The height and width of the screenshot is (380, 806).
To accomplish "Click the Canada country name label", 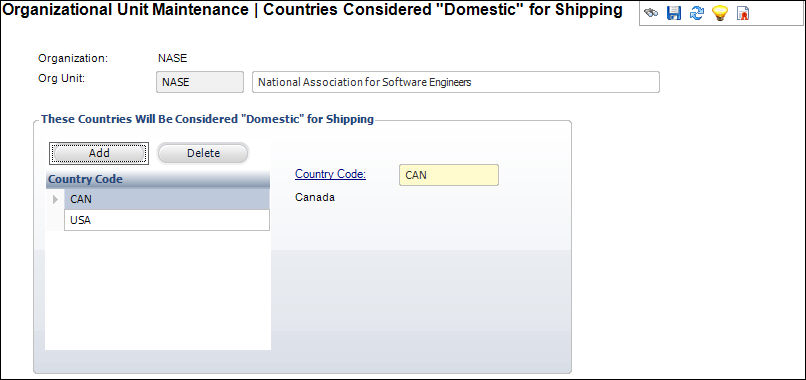I will click(x=315, y=197).
